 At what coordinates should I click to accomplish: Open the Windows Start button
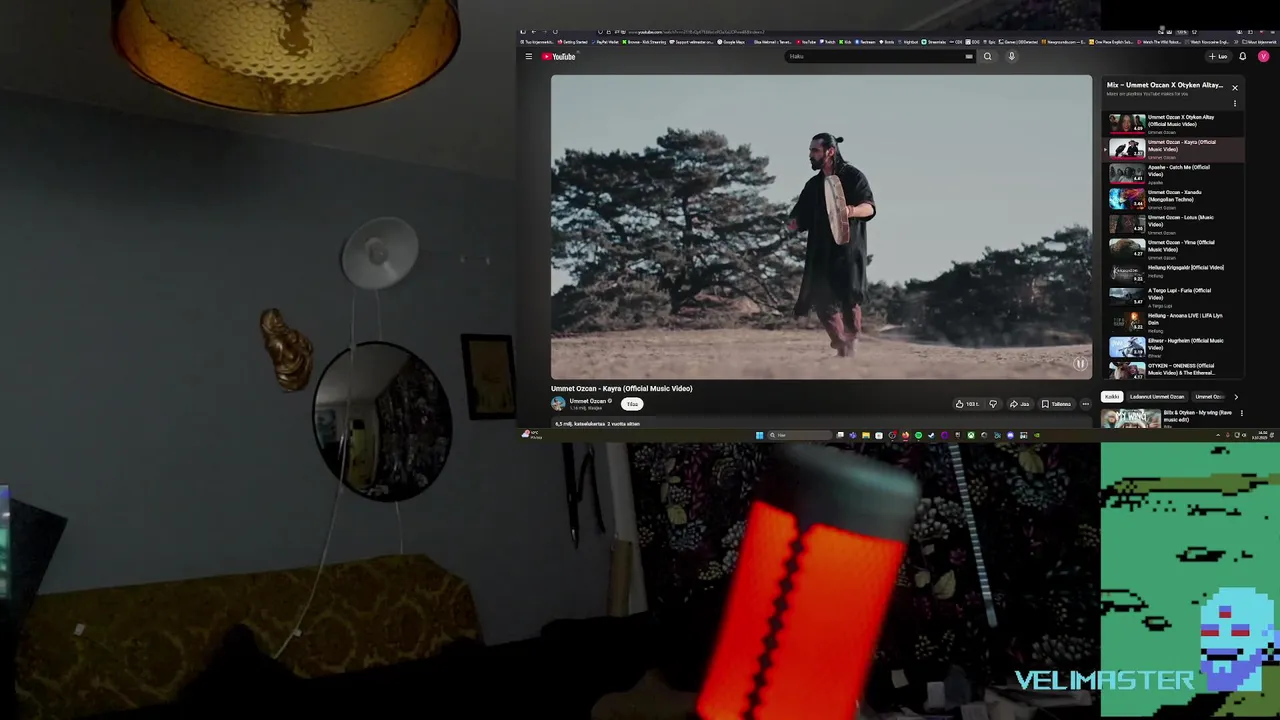(x=759, y=435)
